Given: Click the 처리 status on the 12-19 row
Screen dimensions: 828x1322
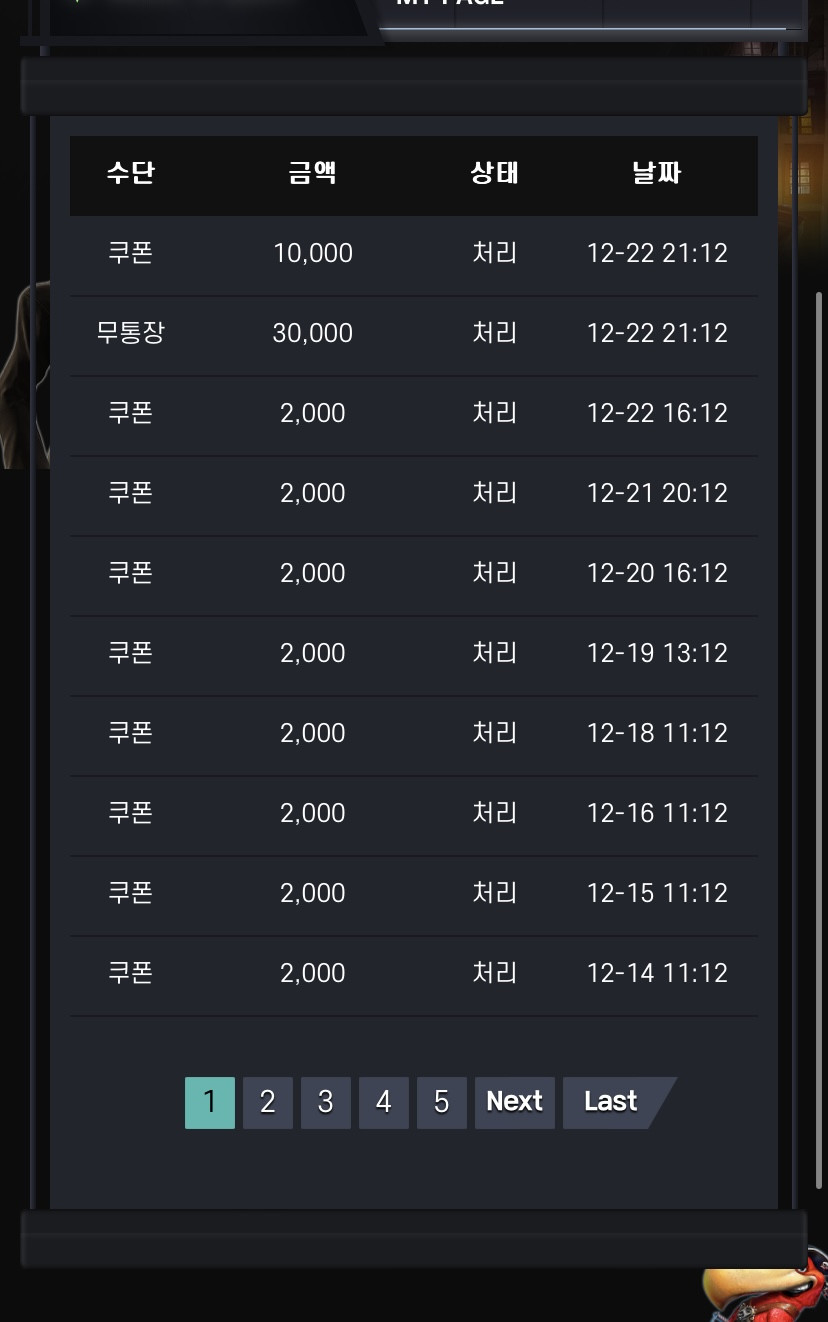Looking at the screenshot, I should pyautogui.click(x=495, y=653).
